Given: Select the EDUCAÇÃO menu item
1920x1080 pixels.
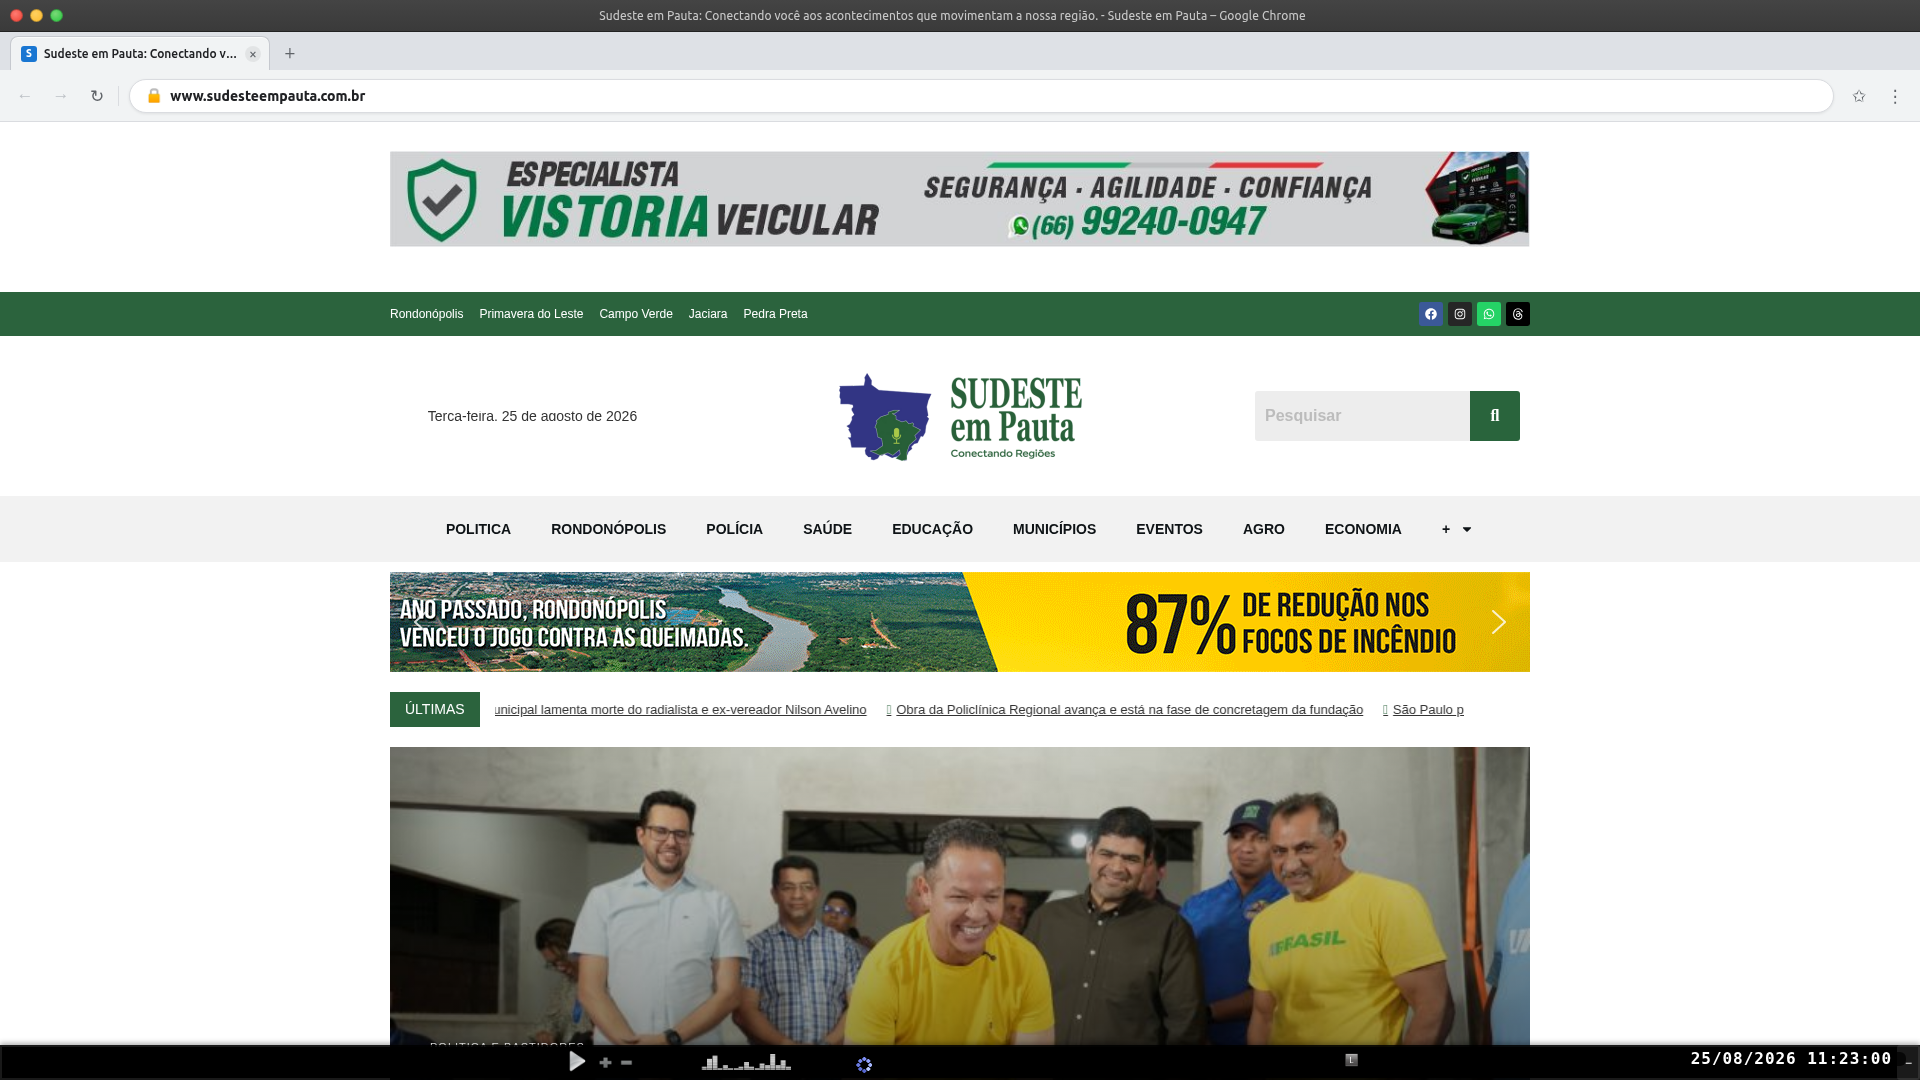Looking at the screenshot, I should point(932,529).
